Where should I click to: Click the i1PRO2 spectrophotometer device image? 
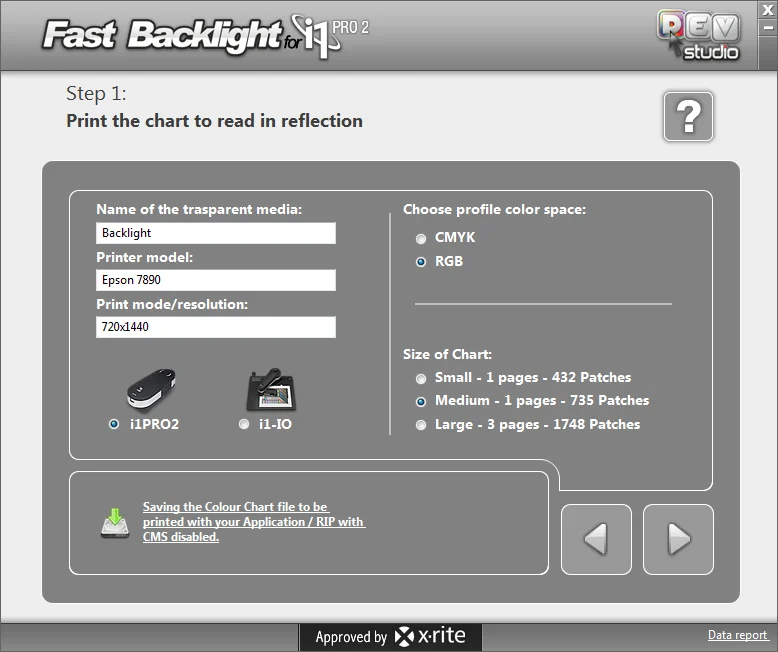click(151, 391)
